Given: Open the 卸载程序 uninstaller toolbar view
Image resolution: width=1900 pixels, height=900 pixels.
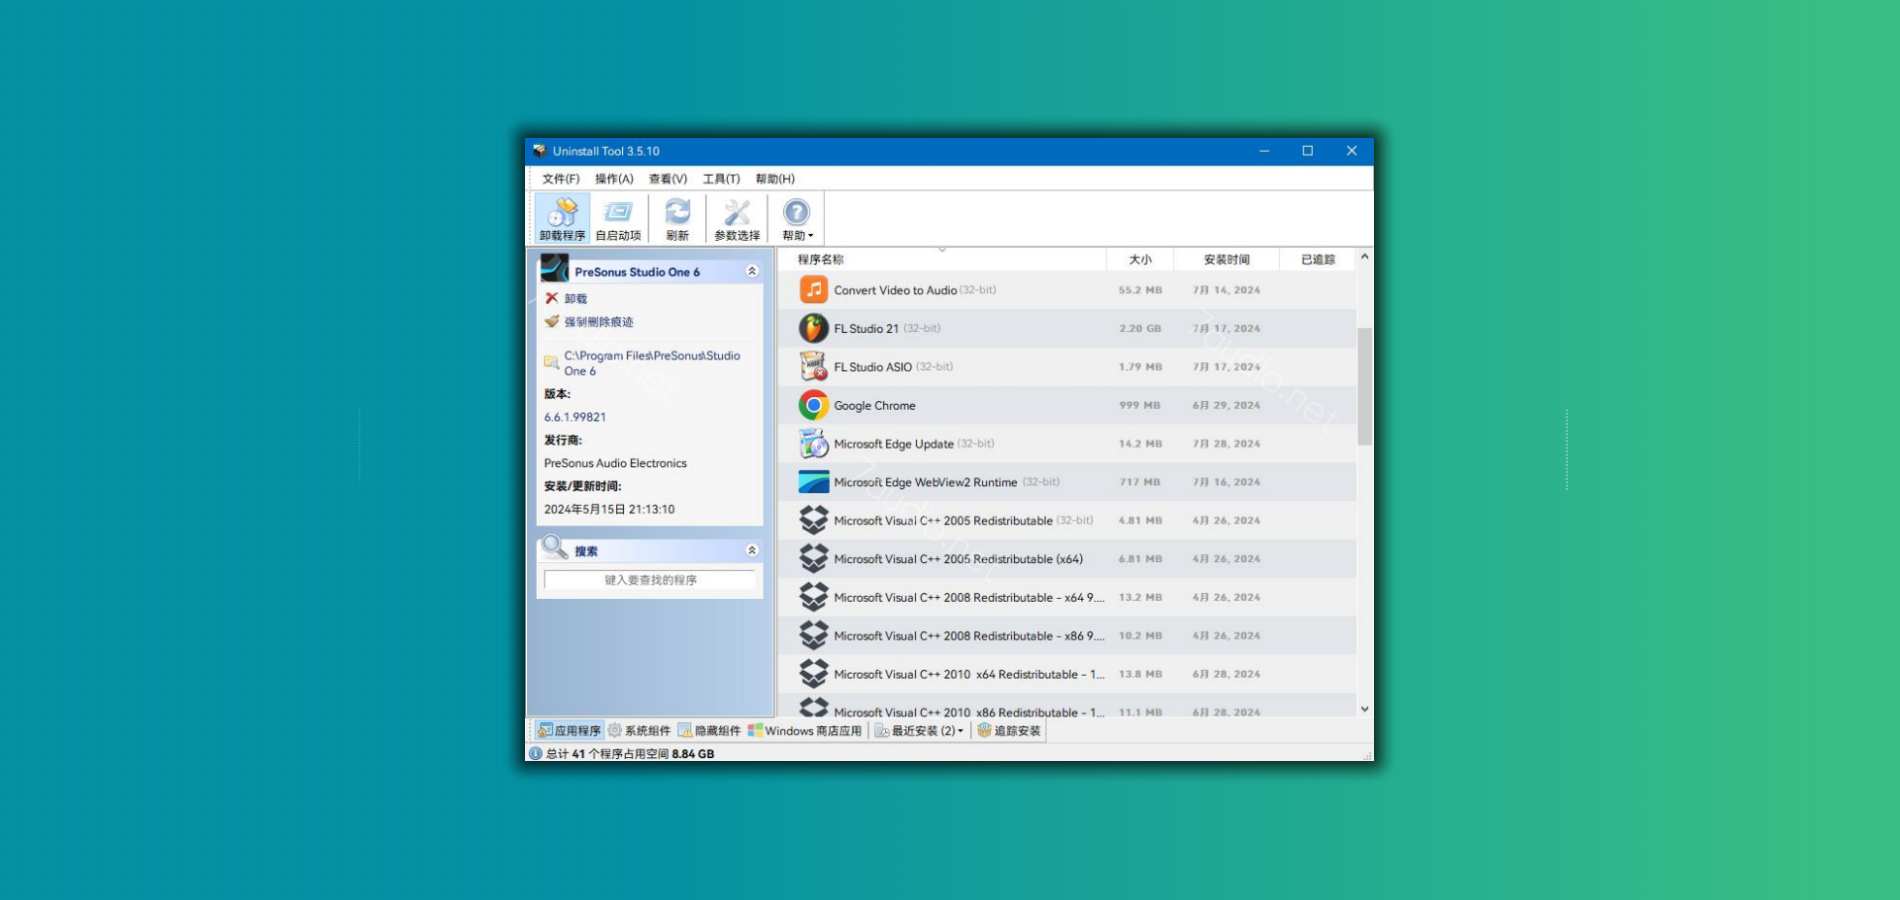Looking at the screenshot, I should (x=562, y=219).
